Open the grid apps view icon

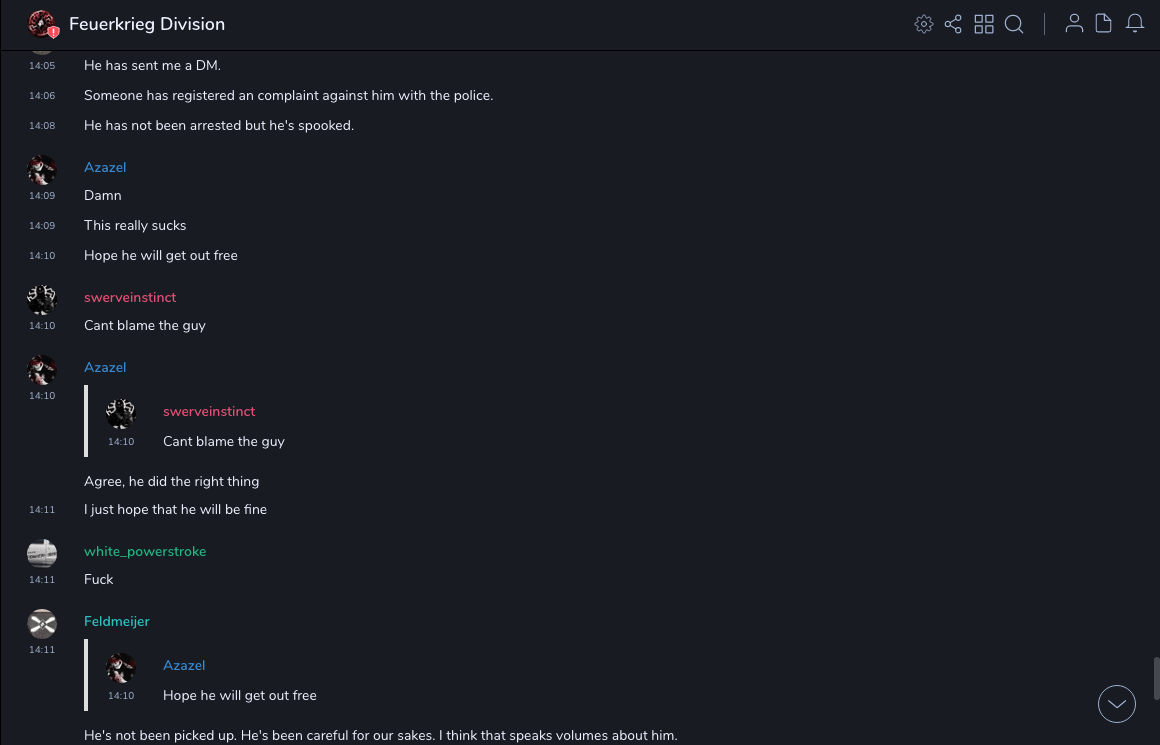pos(984,24)
